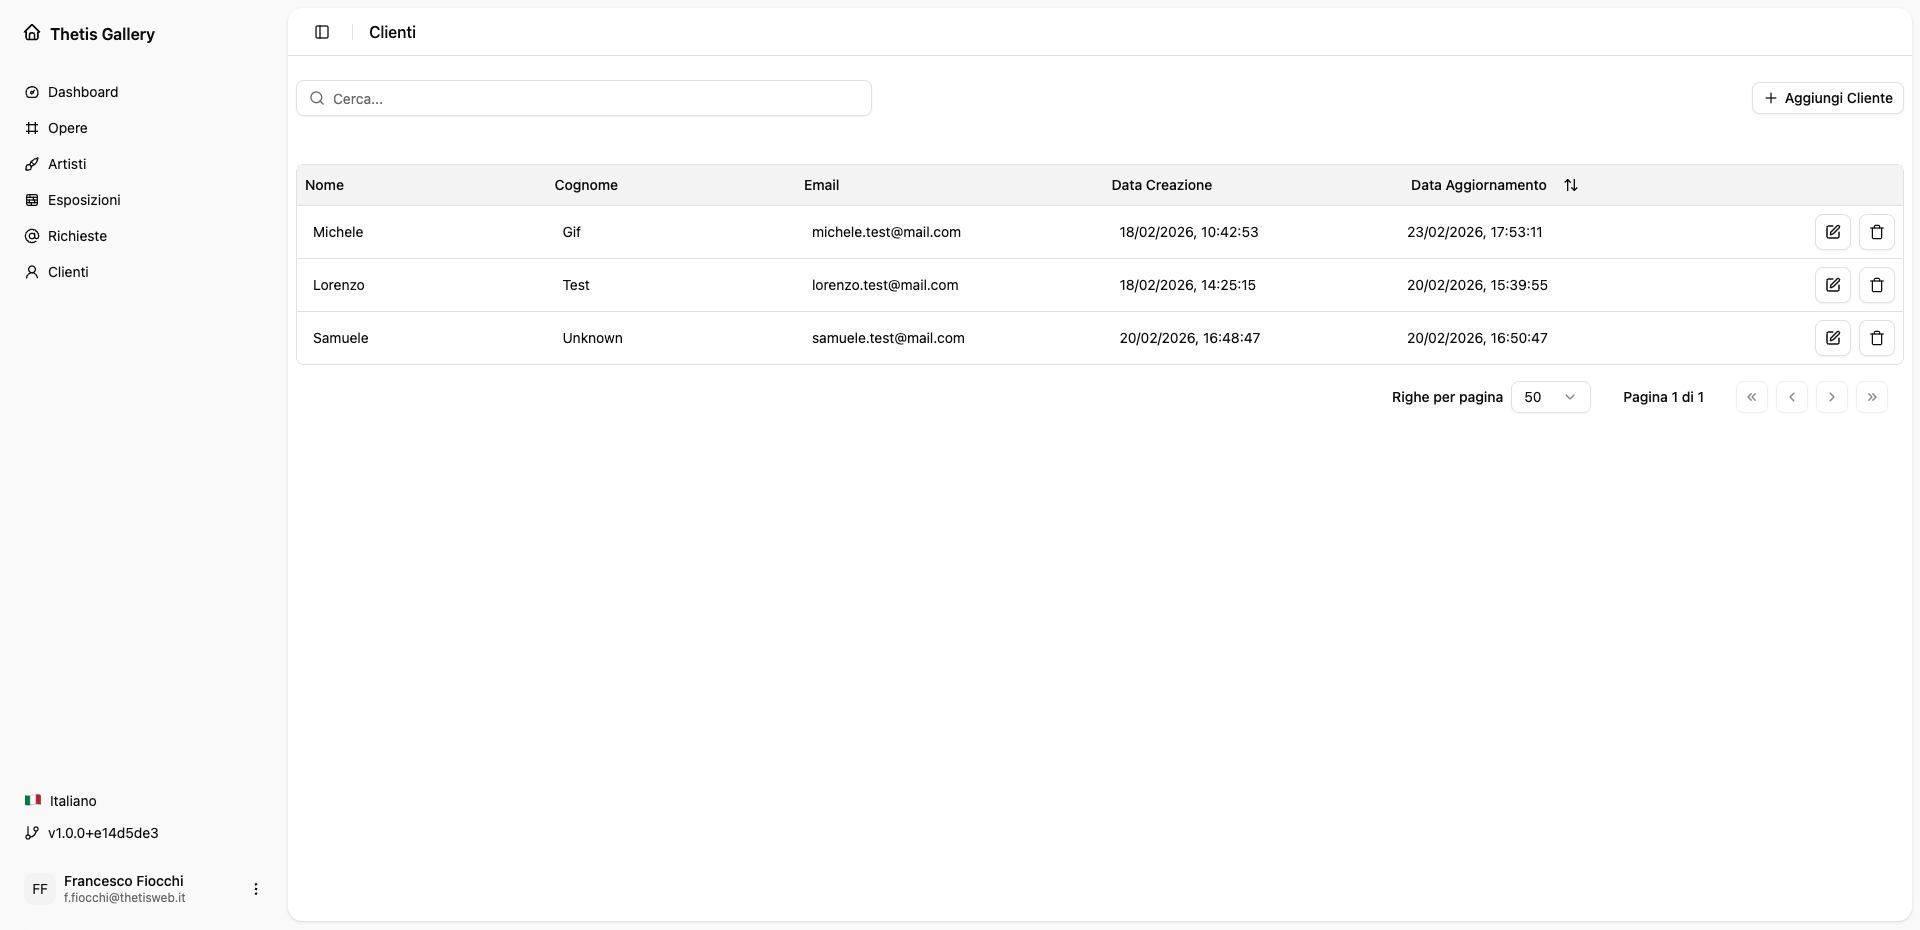
Task: Open rows per page dropdown
Action: (x=1550, y=397)
